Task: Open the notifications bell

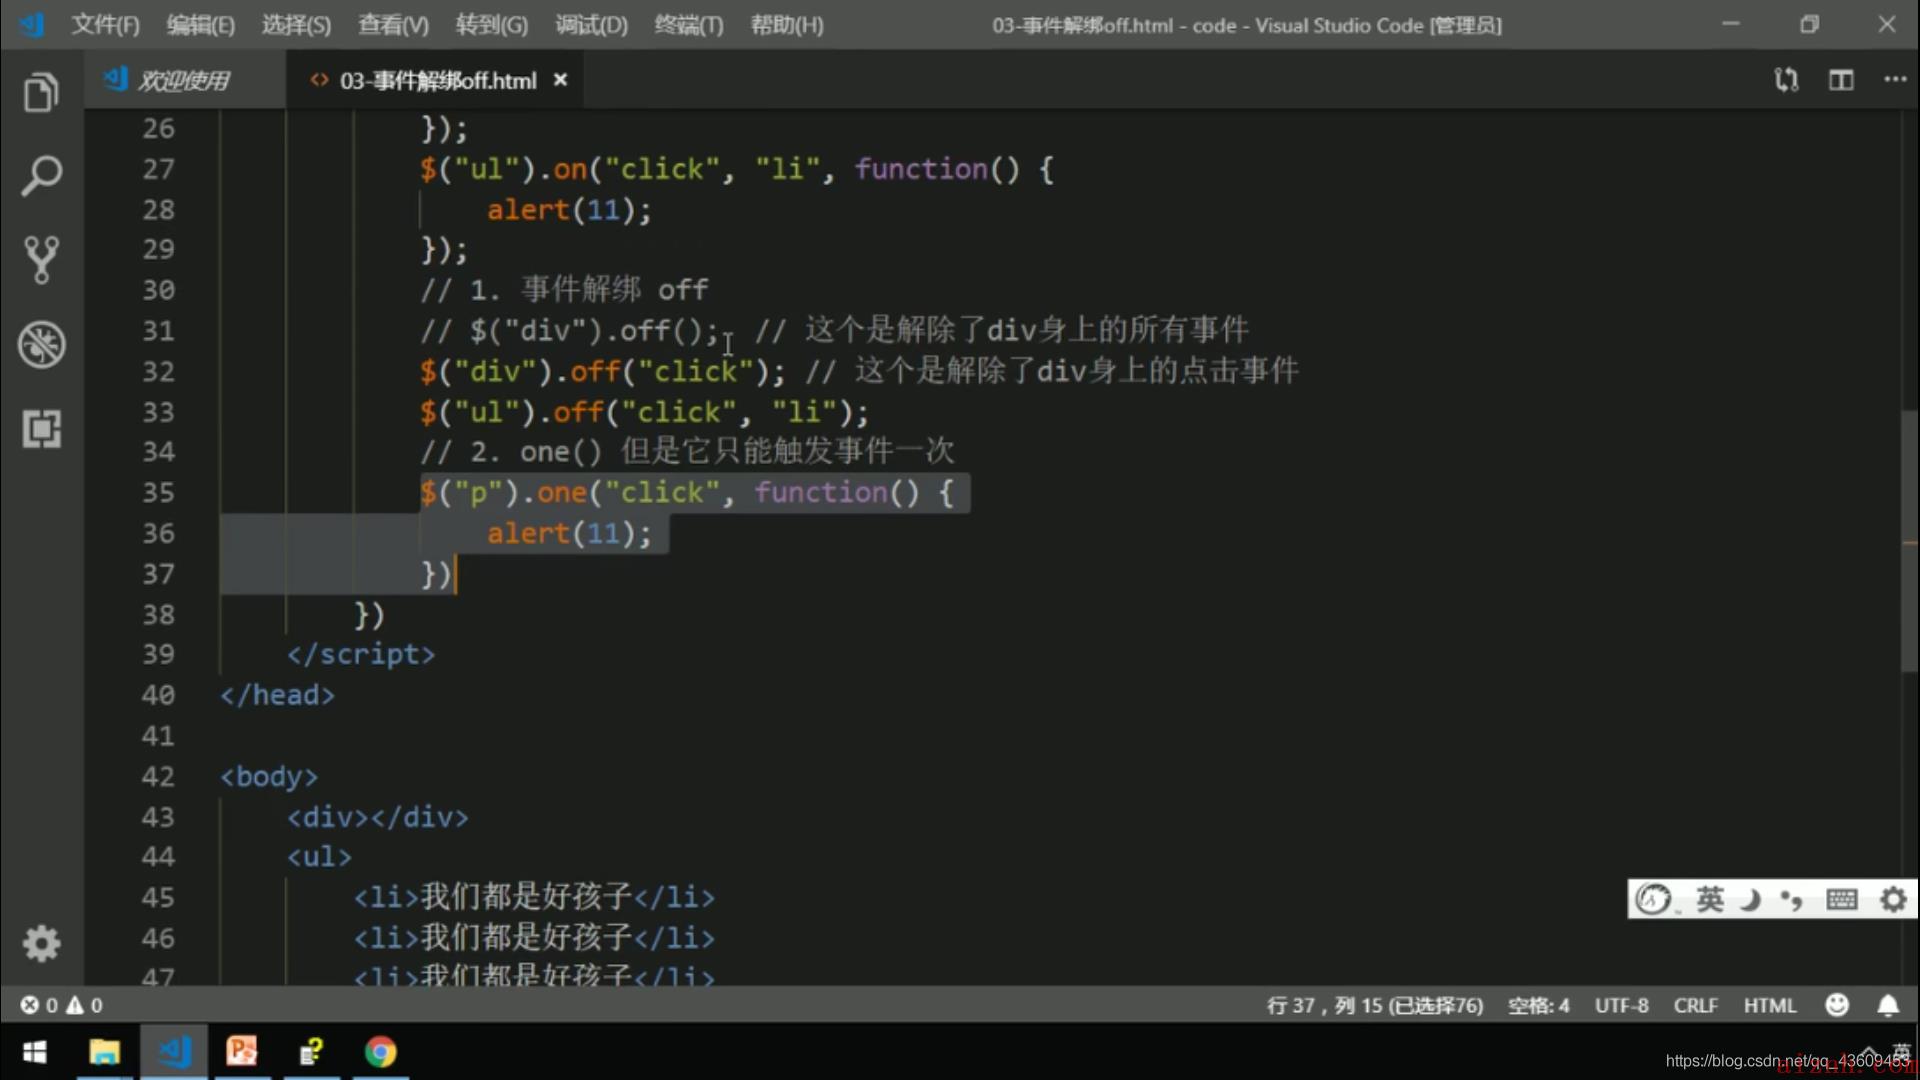Action: [1887, 1005]
